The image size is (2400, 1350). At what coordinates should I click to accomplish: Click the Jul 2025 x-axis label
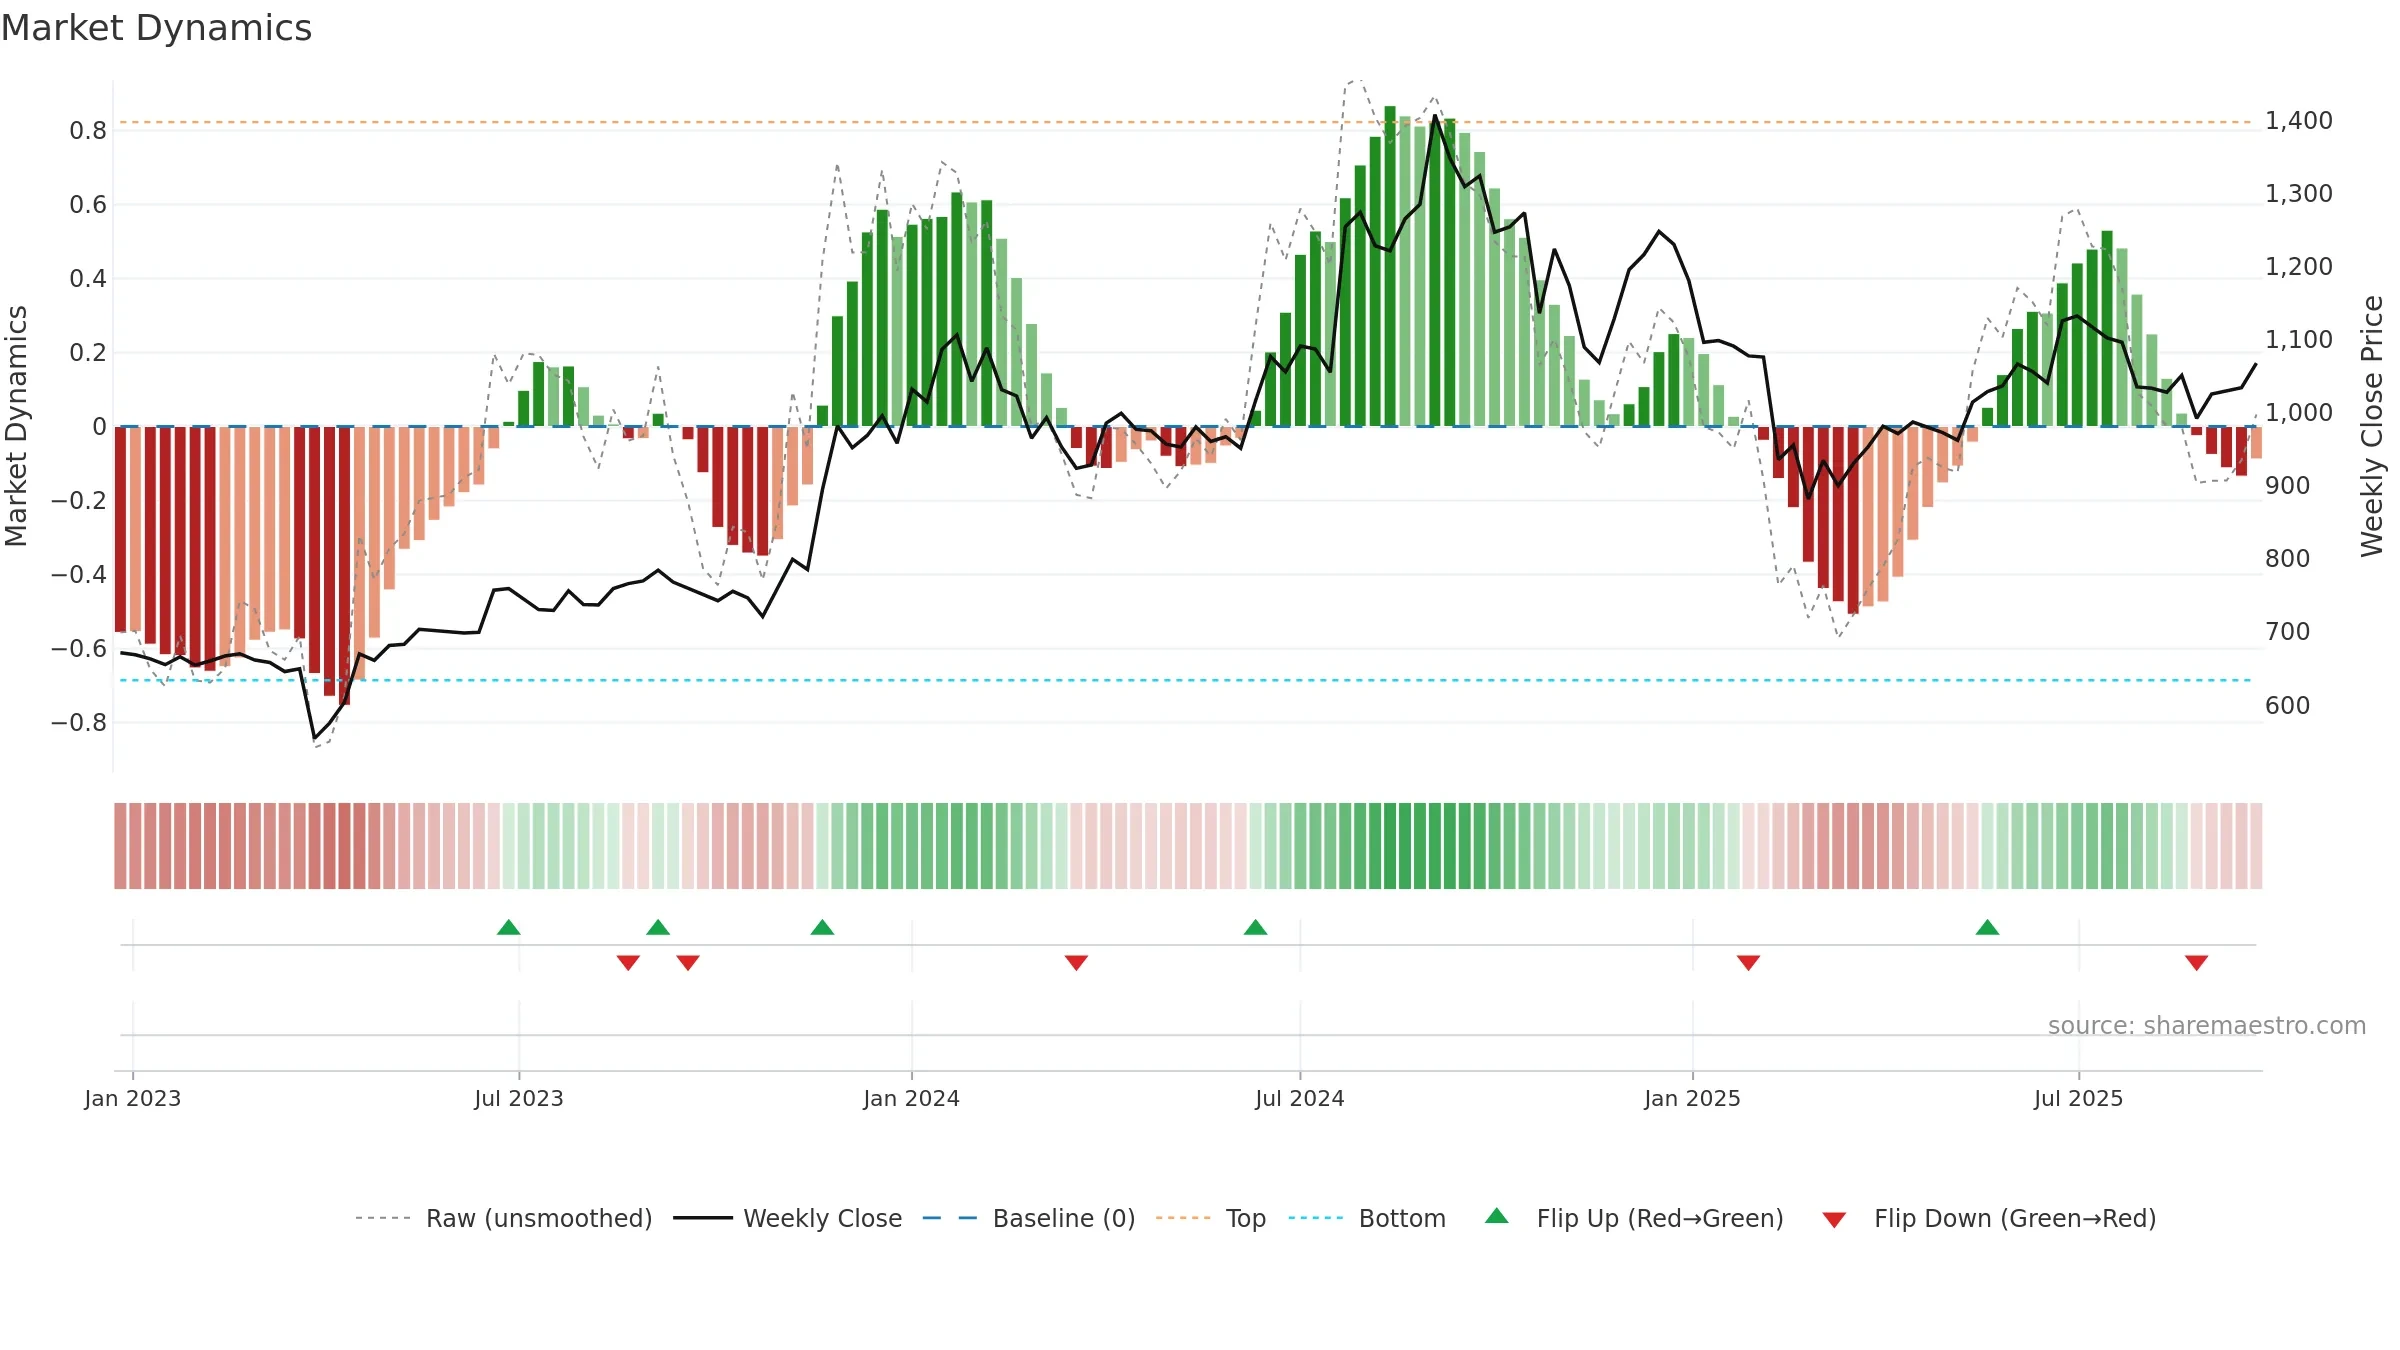pos(2078,1098)
